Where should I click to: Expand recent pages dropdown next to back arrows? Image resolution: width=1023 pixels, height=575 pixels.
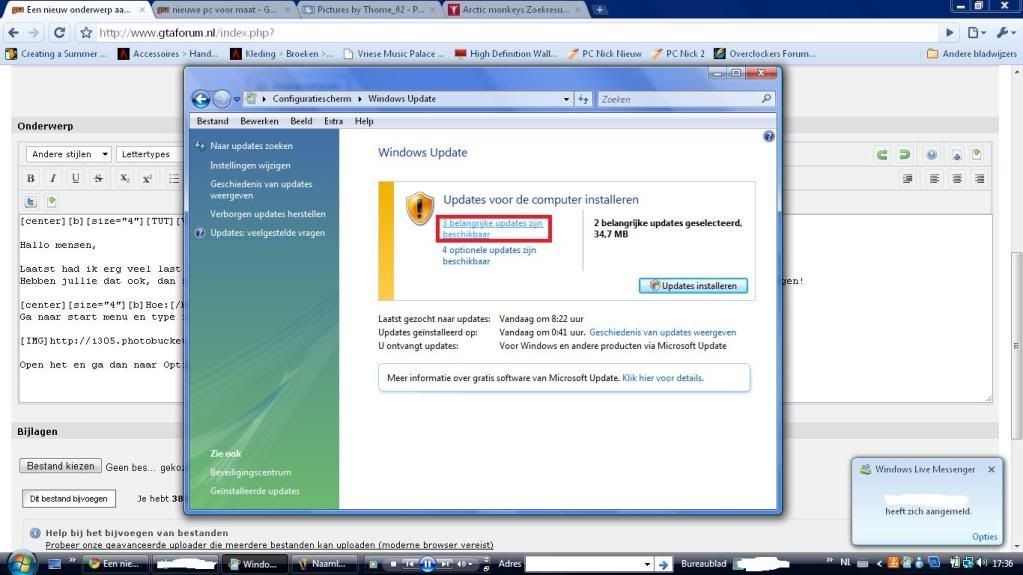(x=237, y=99)
